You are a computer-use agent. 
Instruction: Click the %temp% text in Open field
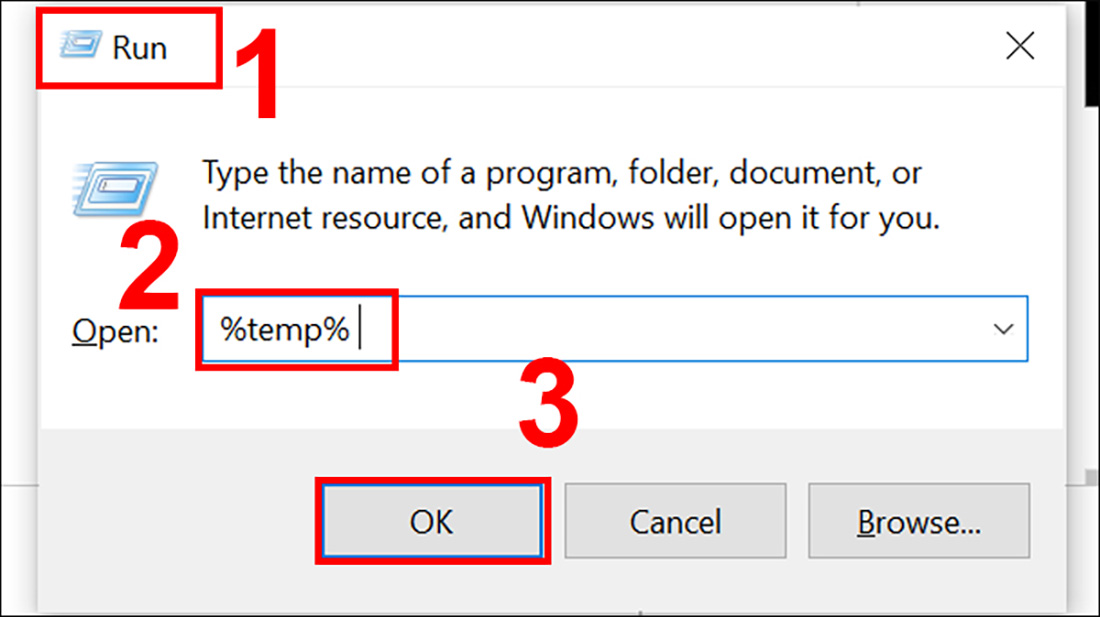[285, 329]
